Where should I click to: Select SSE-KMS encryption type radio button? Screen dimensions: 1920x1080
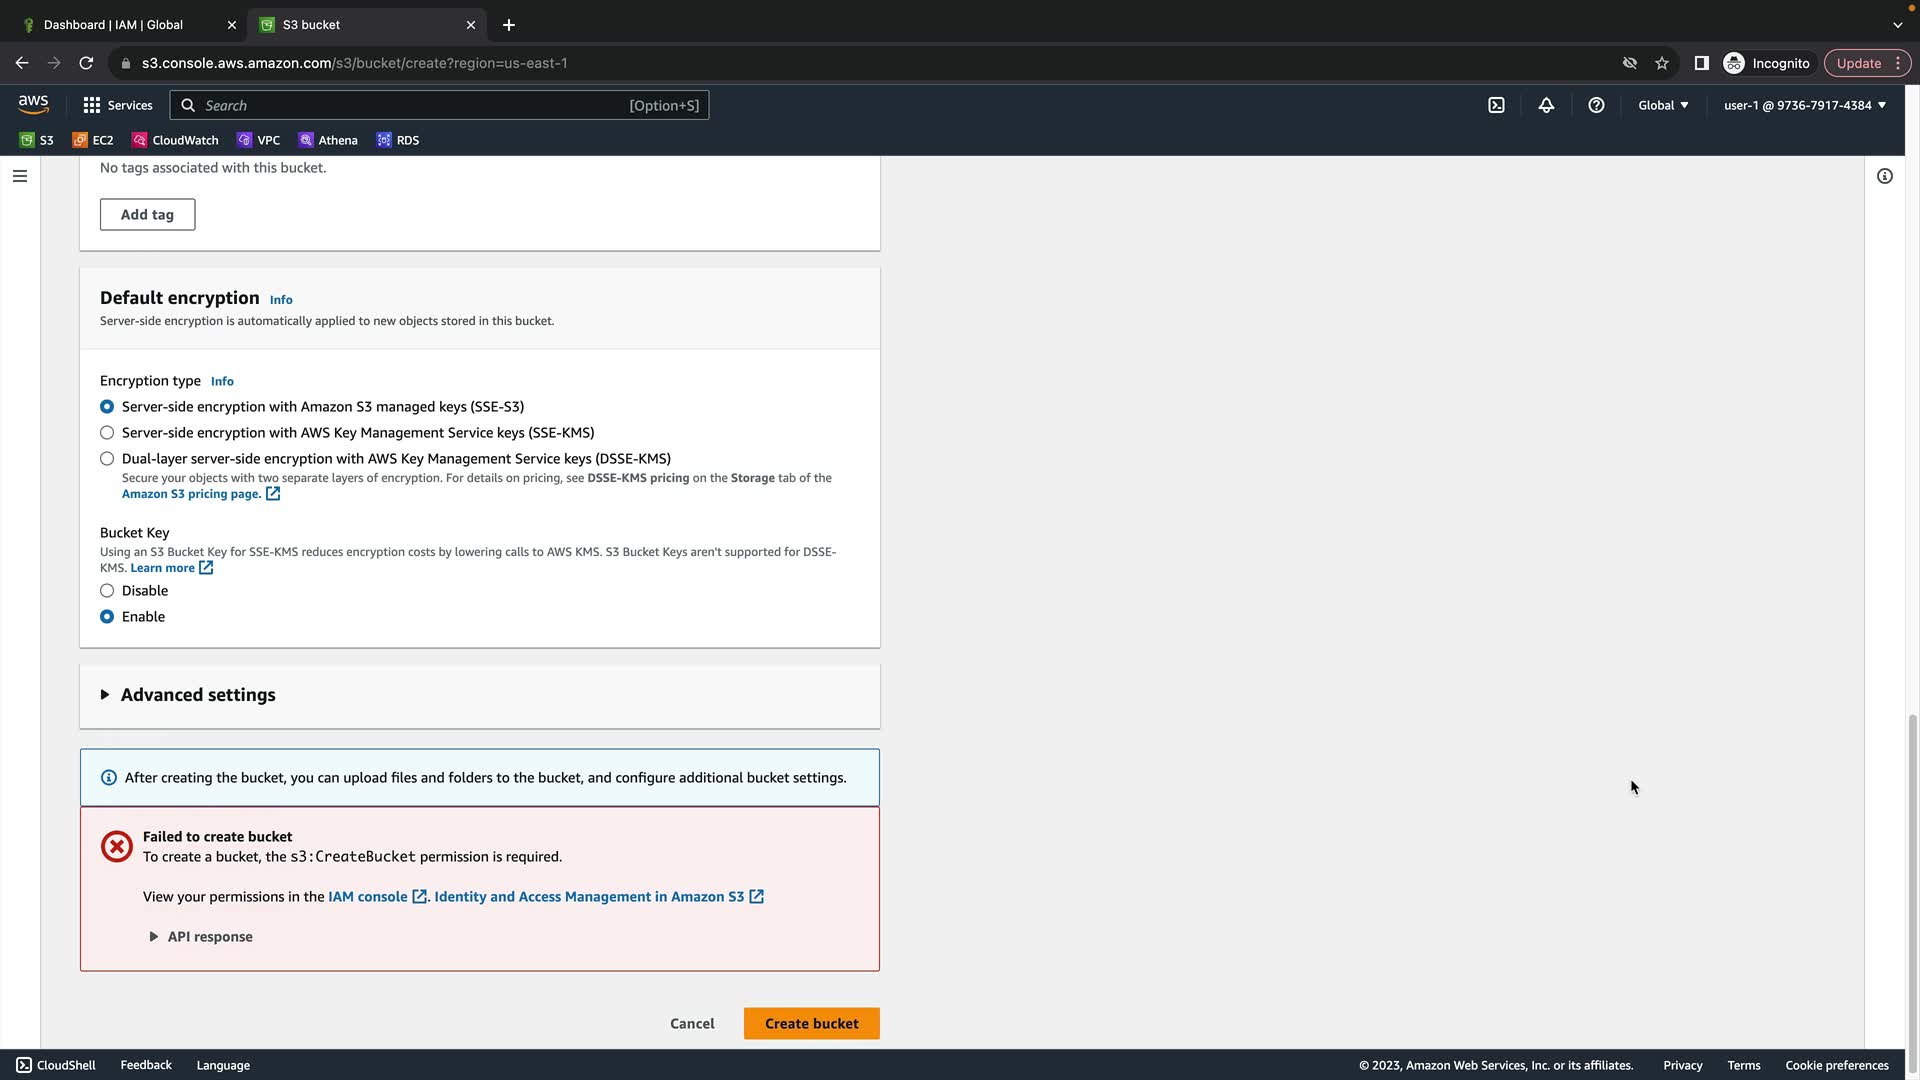click(x=107, y=433)
